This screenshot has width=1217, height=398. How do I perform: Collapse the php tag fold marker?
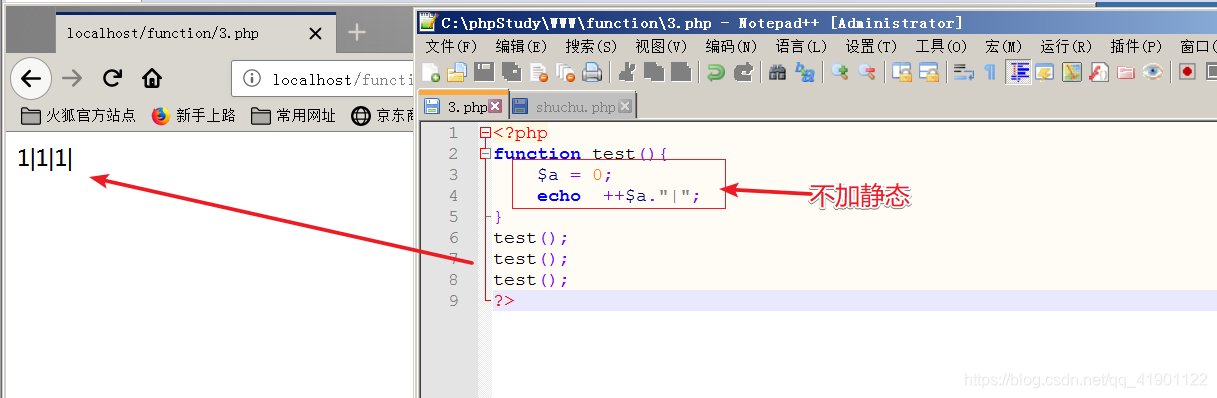coord(486,133)
